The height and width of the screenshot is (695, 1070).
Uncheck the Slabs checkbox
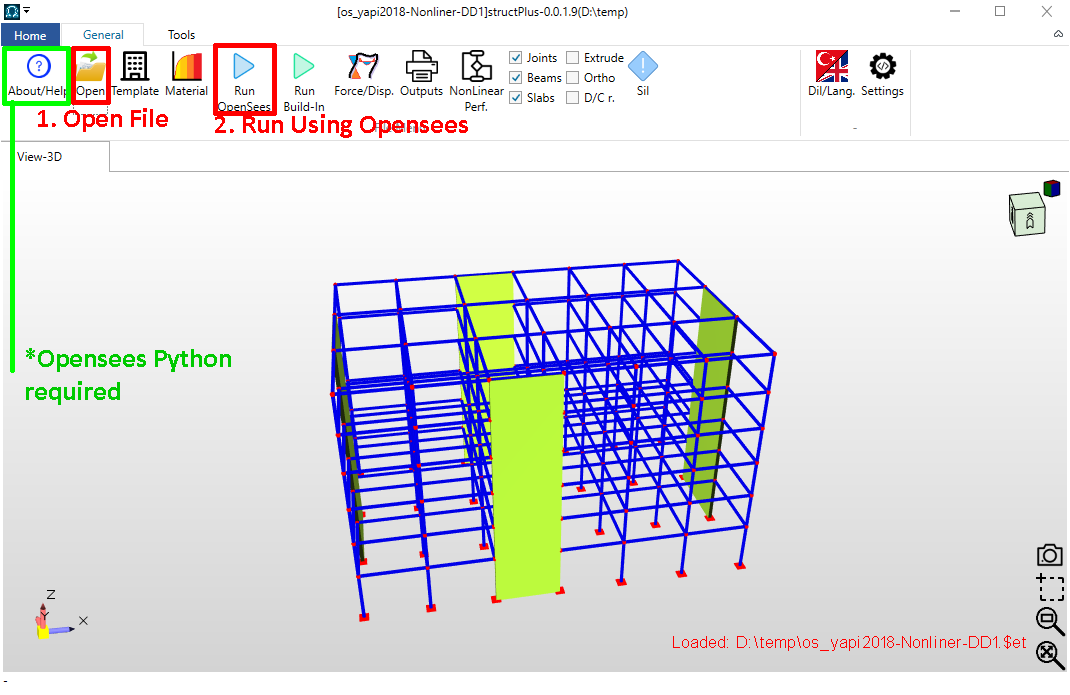tap(516, 98)
